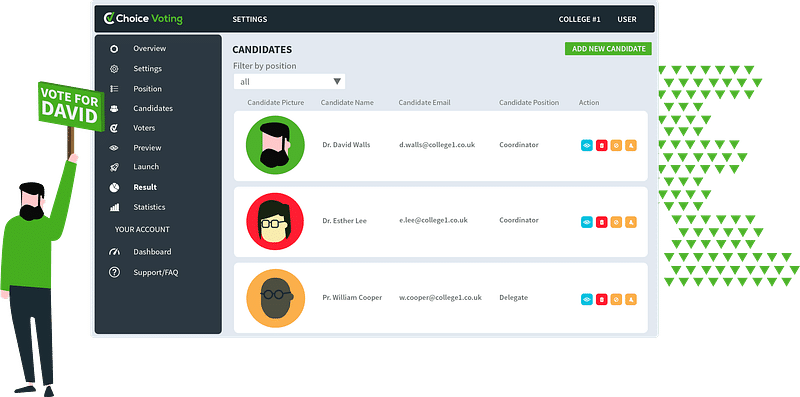Screen dimensions: 800x397
Task: Click the orange block icon for Esther Lee
Action: pos(616,222)
